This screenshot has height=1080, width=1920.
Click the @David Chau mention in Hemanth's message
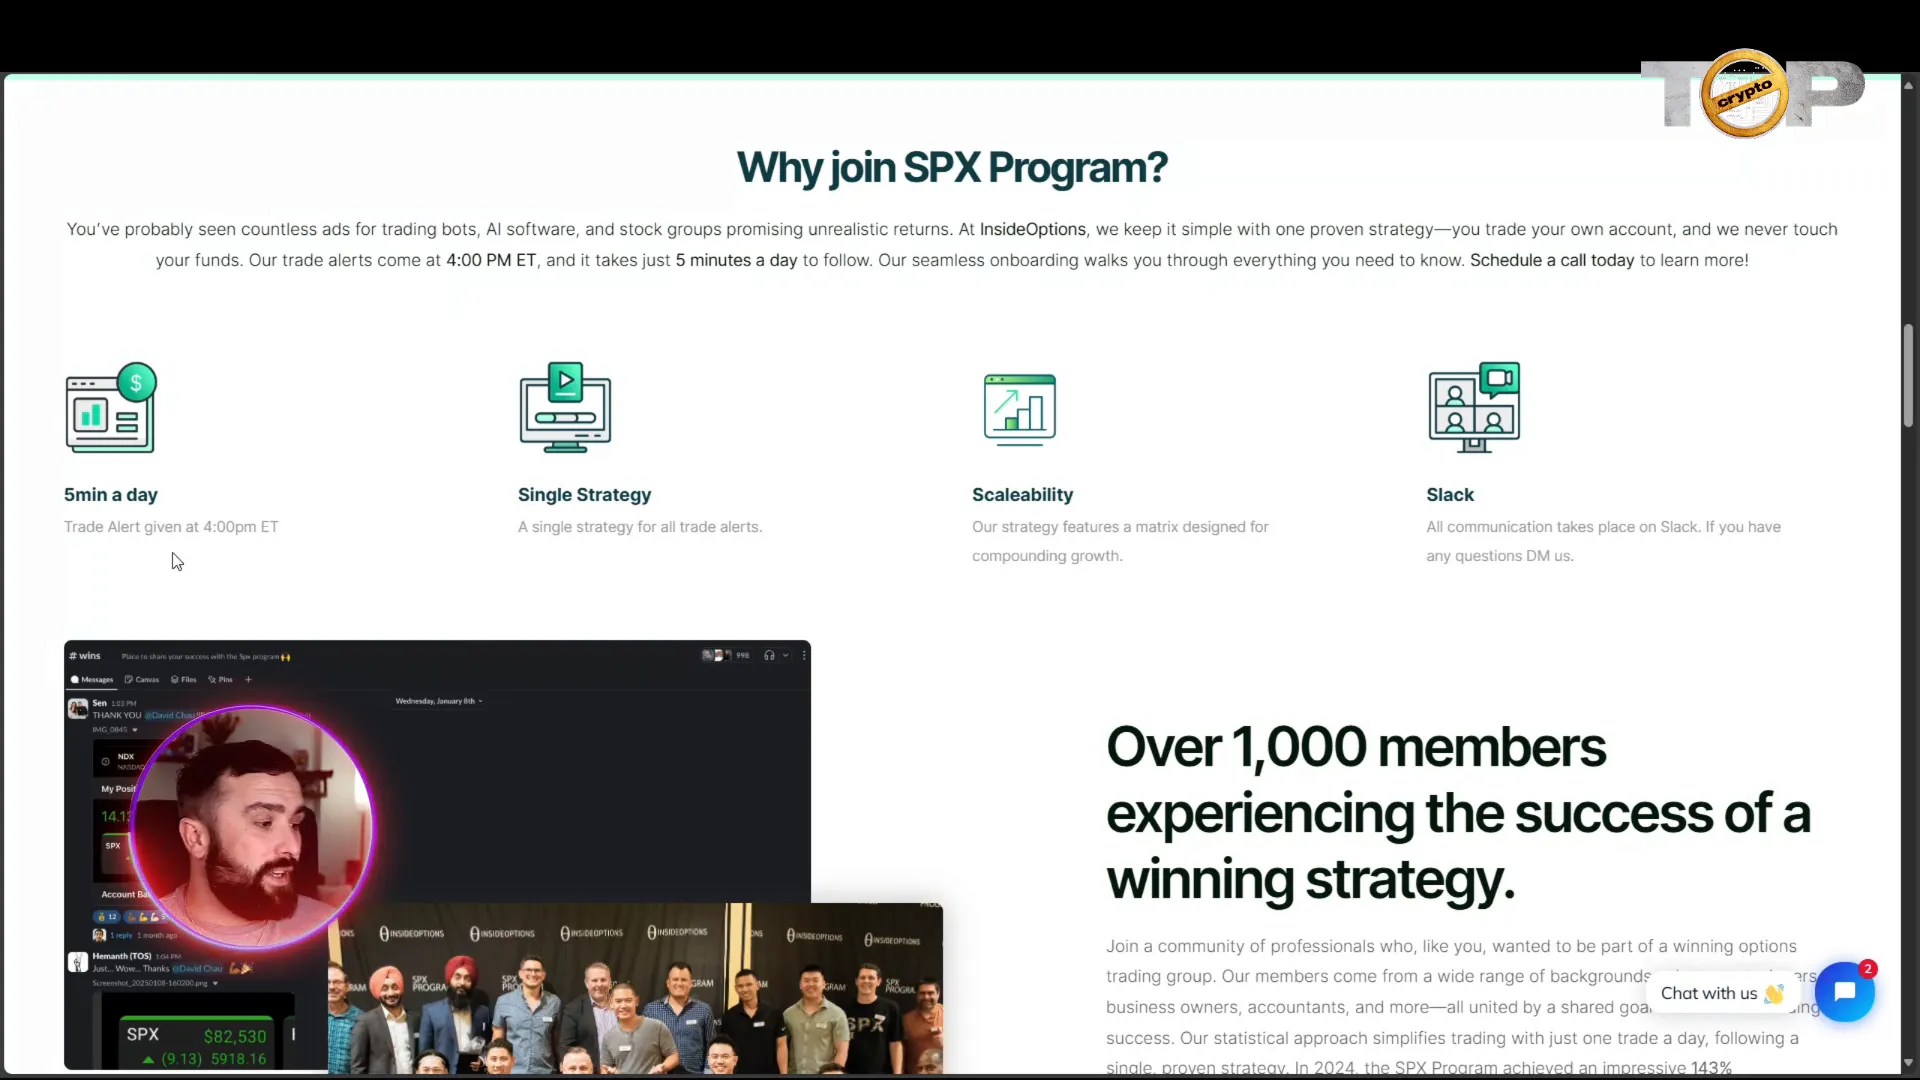pos(197,969)
